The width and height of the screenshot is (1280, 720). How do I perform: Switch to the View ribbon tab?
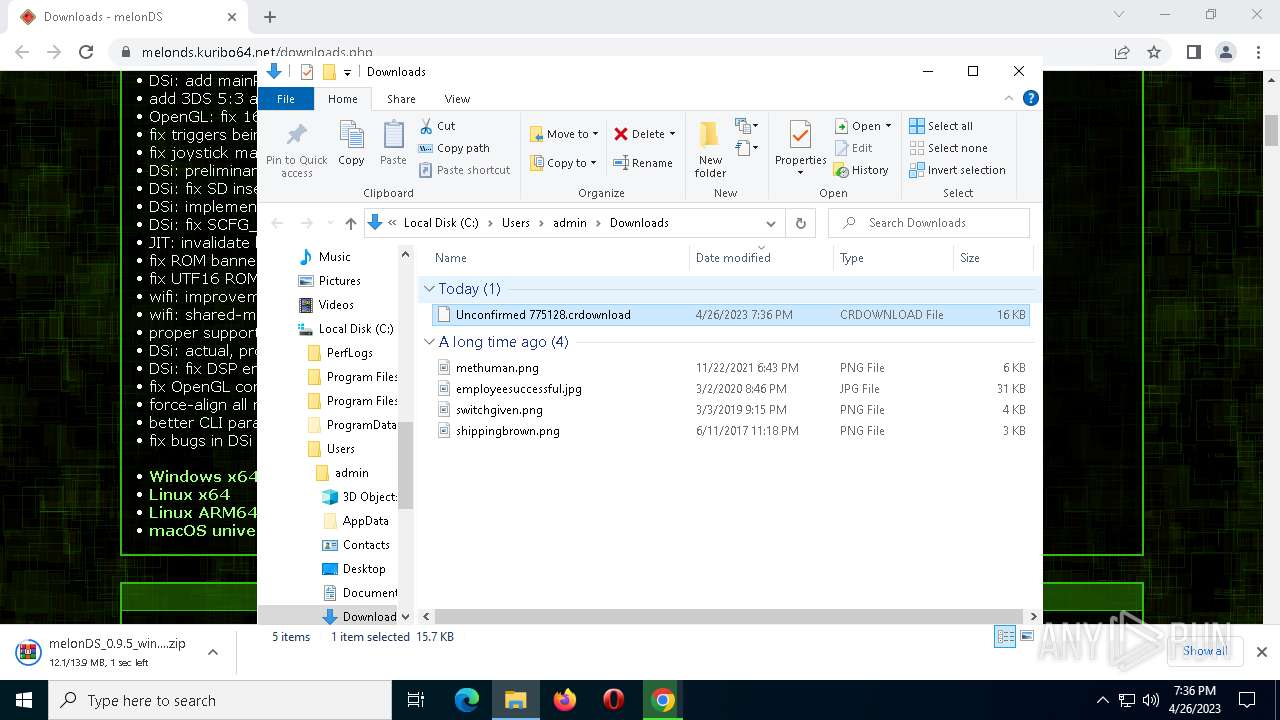[x=457, y=99]
